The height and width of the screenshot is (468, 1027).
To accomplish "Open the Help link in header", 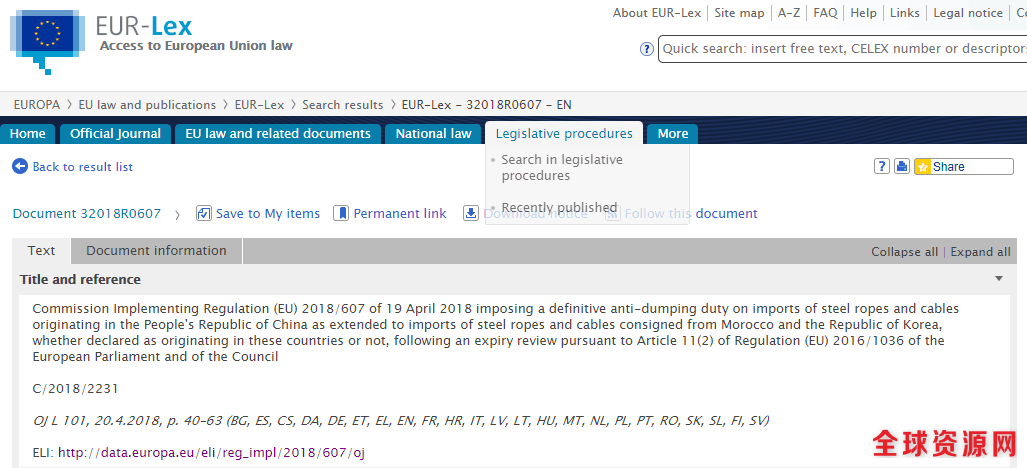I will pyautogui.click(x=863, y=13).
